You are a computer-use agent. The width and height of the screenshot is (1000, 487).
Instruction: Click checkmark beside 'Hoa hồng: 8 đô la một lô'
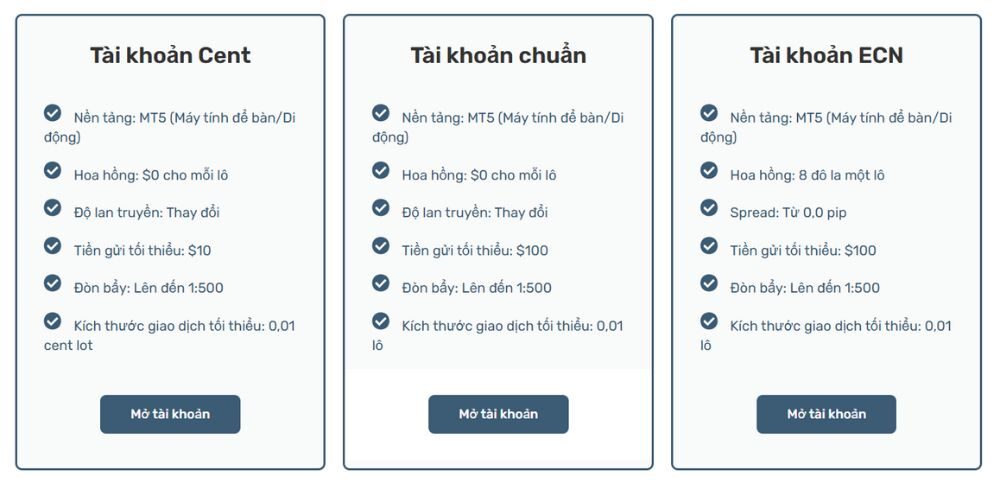pos(709,170)
